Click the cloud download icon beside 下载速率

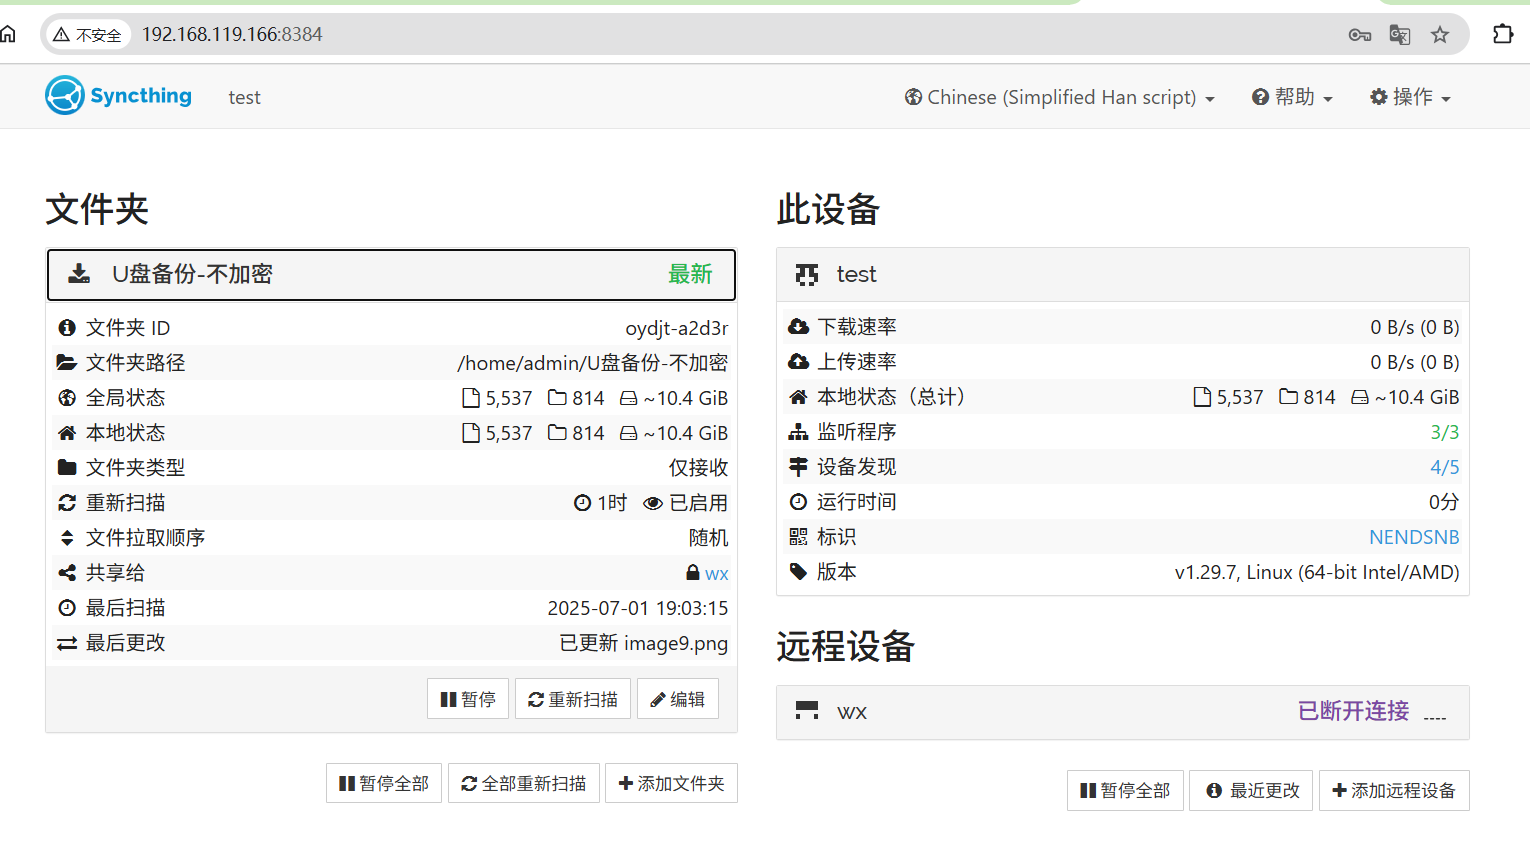[x=798, y=327]
